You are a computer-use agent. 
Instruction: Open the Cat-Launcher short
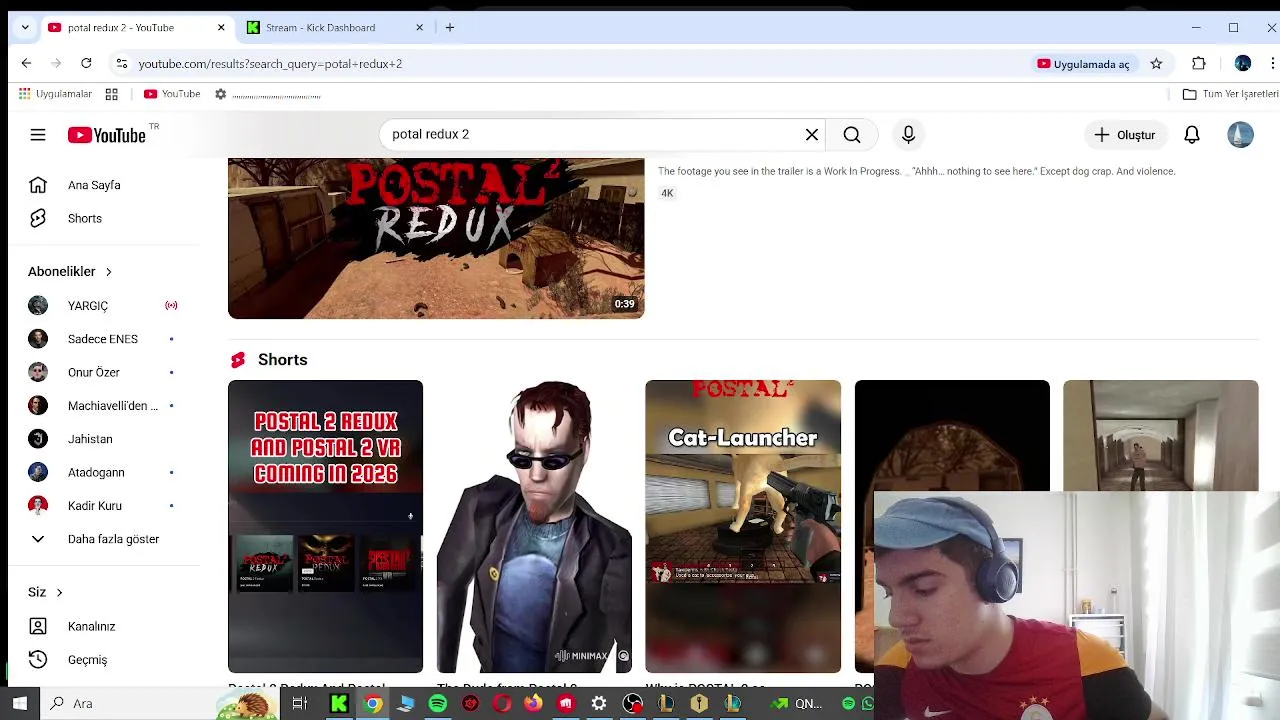click(x=743, y=526)
